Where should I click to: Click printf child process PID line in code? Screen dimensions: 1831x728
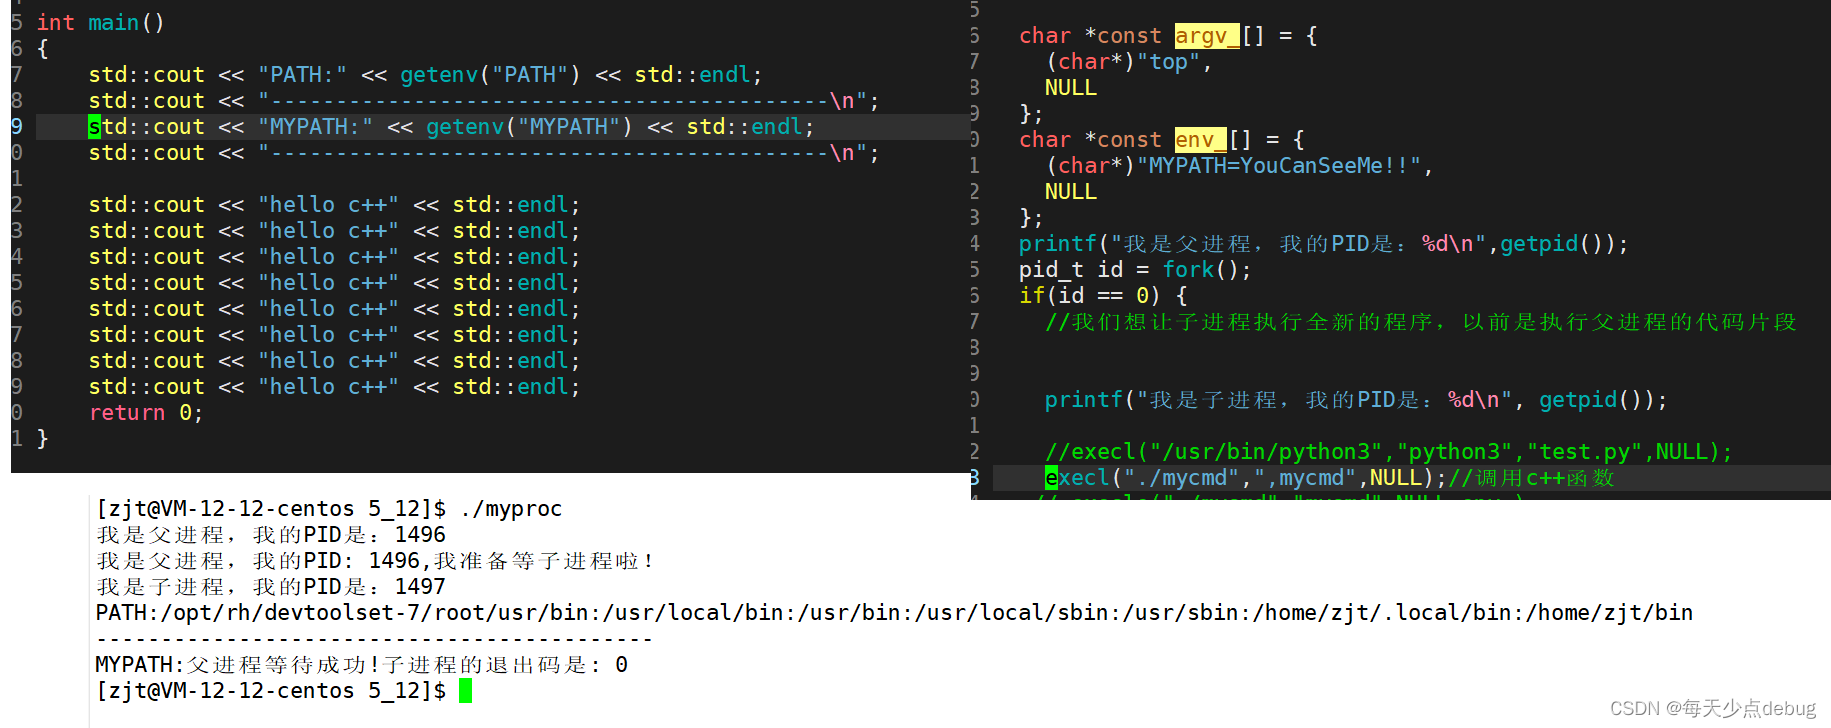pos(1356,400)
